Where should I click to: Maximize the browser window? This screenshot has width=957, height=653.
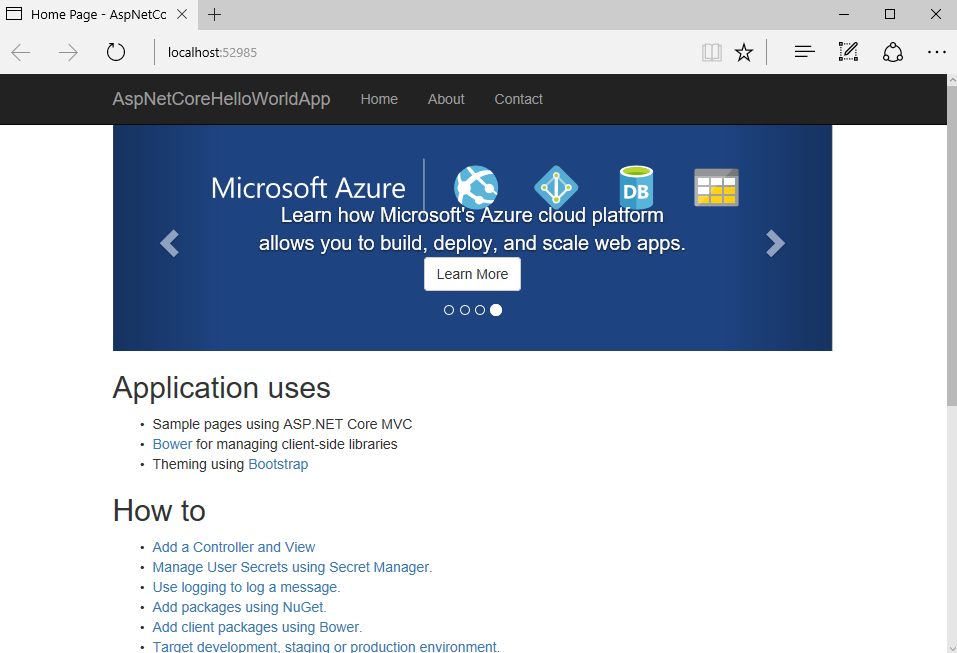pos(890,14)
